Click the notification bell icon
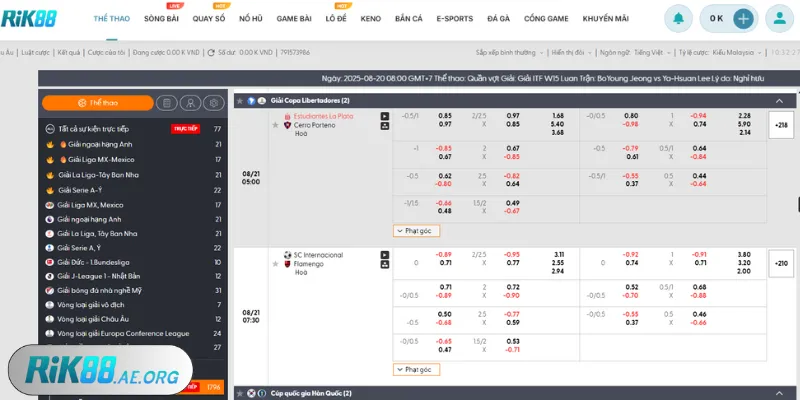This screenshot has width=800, height=400. (x=679, y=19)
